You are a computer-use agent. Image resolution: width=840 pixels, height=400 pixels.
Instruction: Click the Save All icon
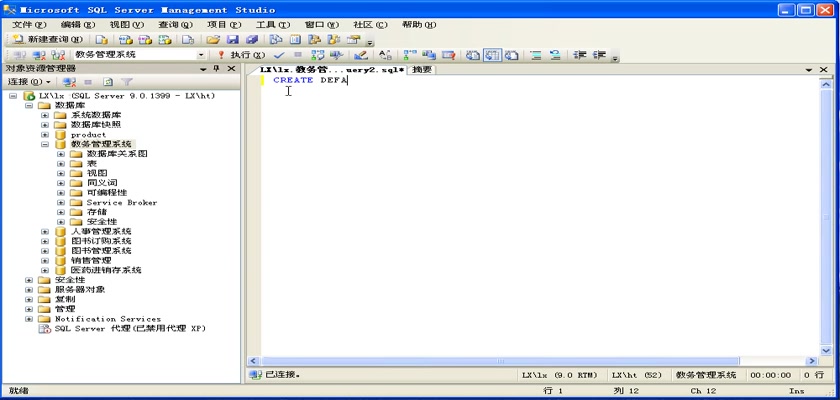252,40
